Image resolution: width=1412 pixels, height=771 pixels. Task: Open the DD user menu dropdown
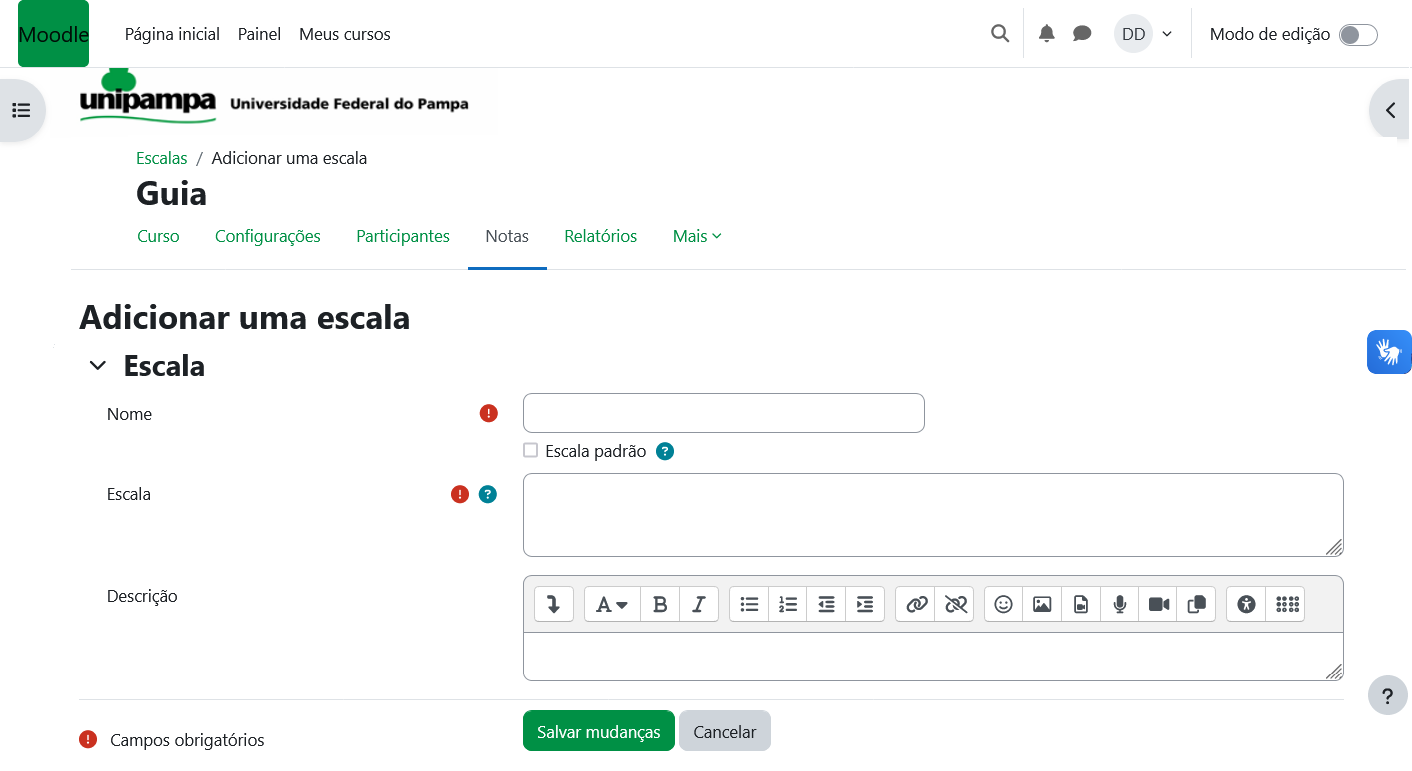[1145, 34]
